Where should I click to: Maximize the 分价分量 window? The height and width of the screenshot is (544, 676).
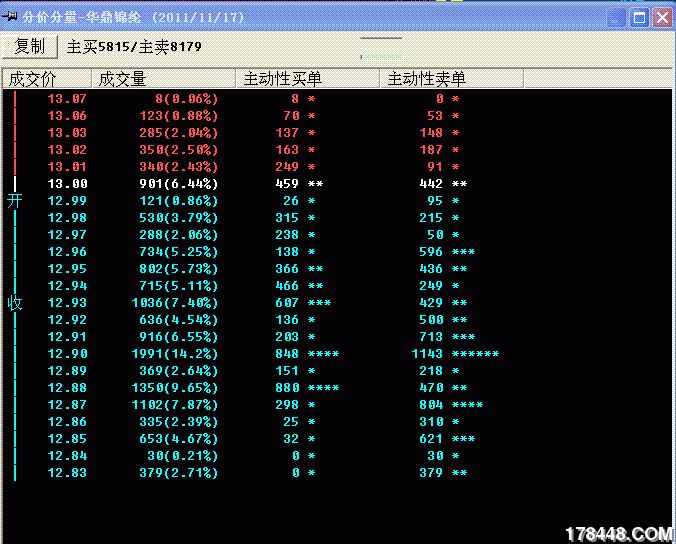639,18
